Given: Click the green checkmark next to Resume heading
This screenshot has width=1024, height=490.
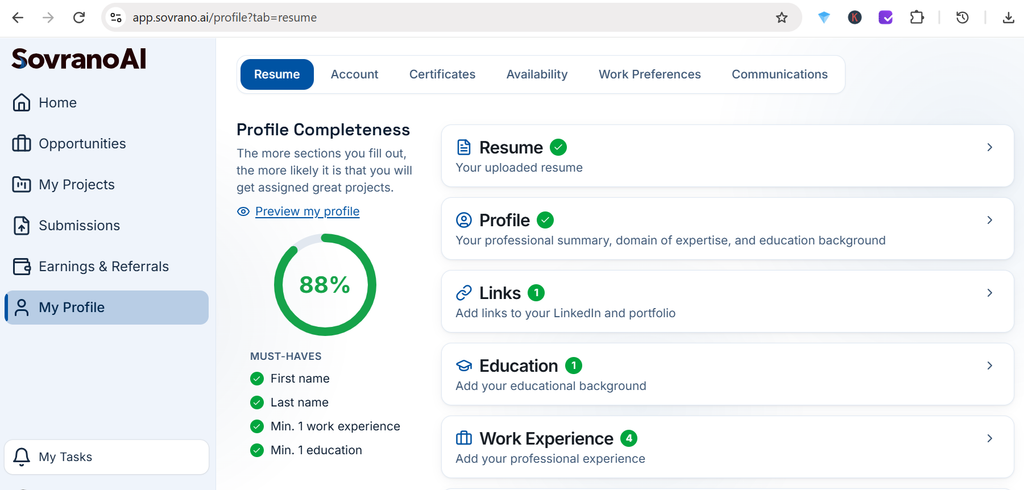Looking at the screenshot, I should point(558,148).
